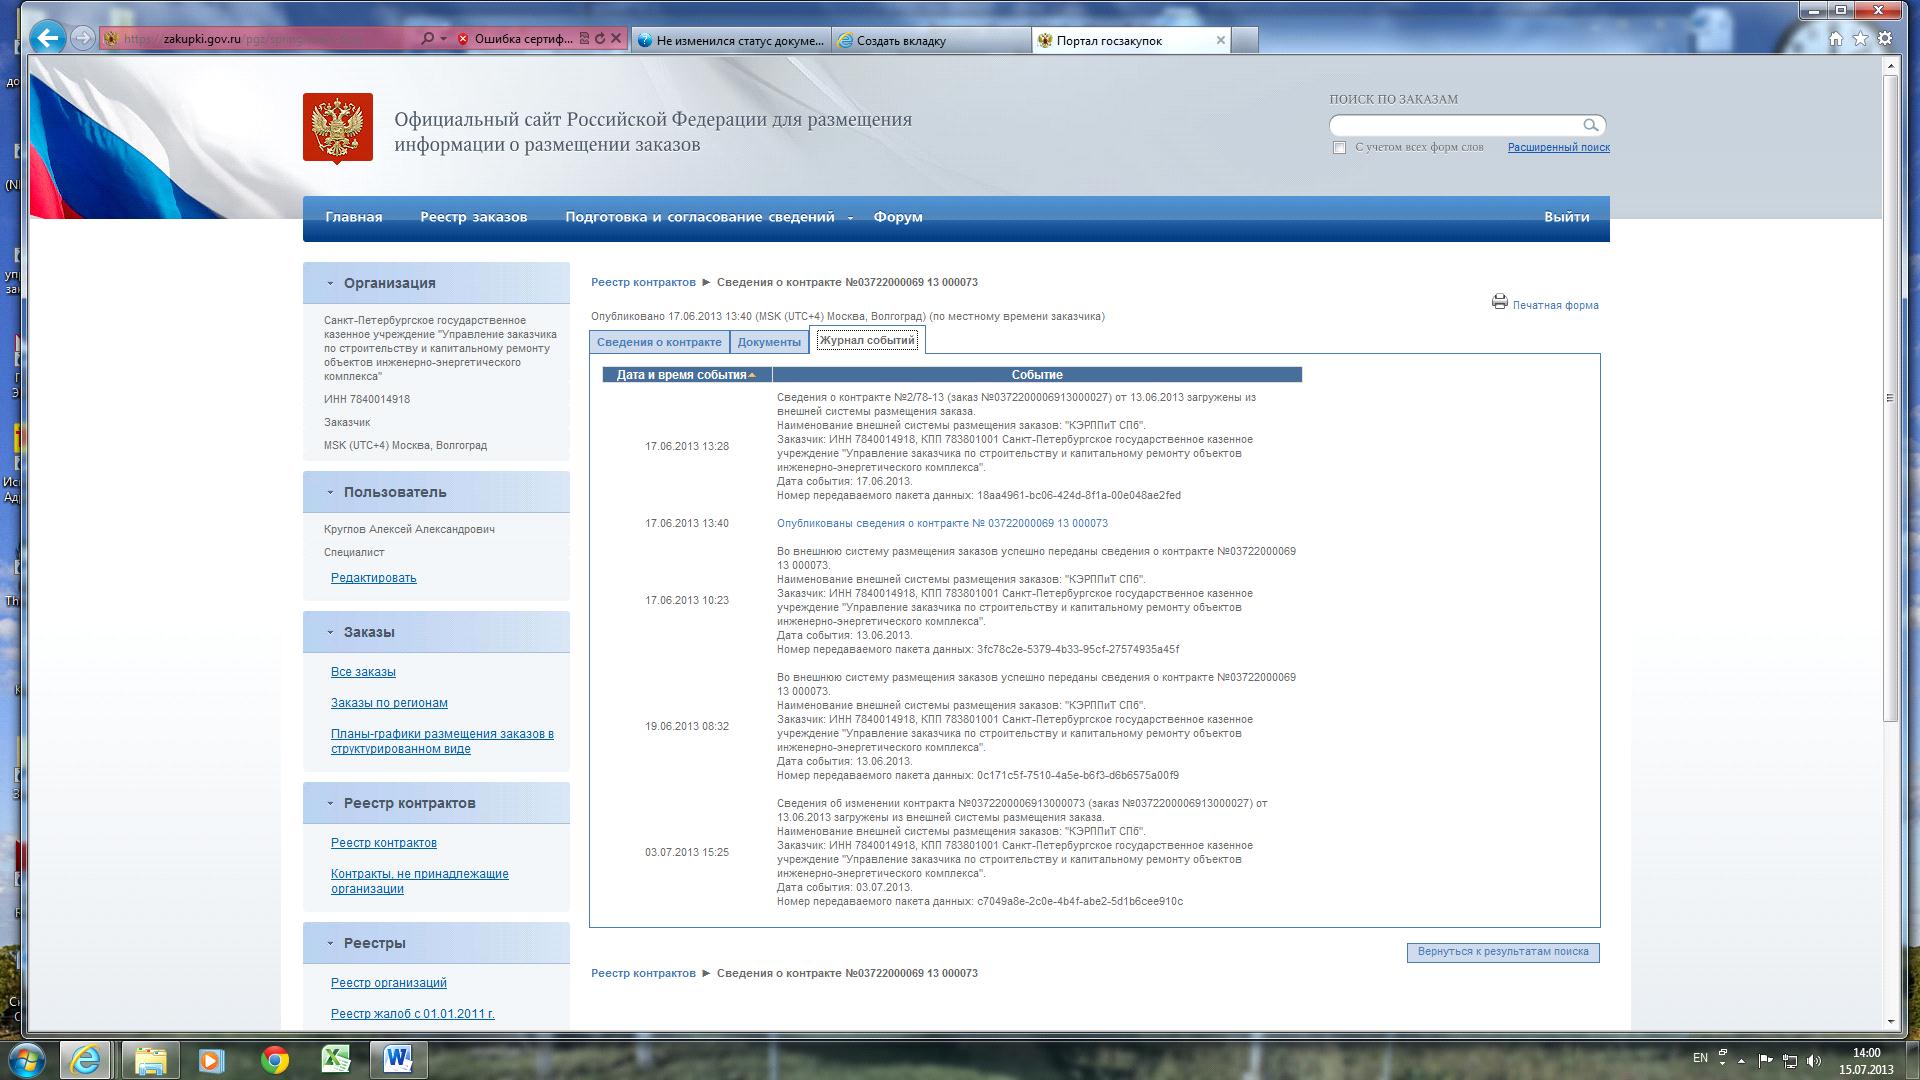This screenshot has width=1920, height=1080.
Task: Close the Портал госзакупок browser tab
Action: (1220, 40)
